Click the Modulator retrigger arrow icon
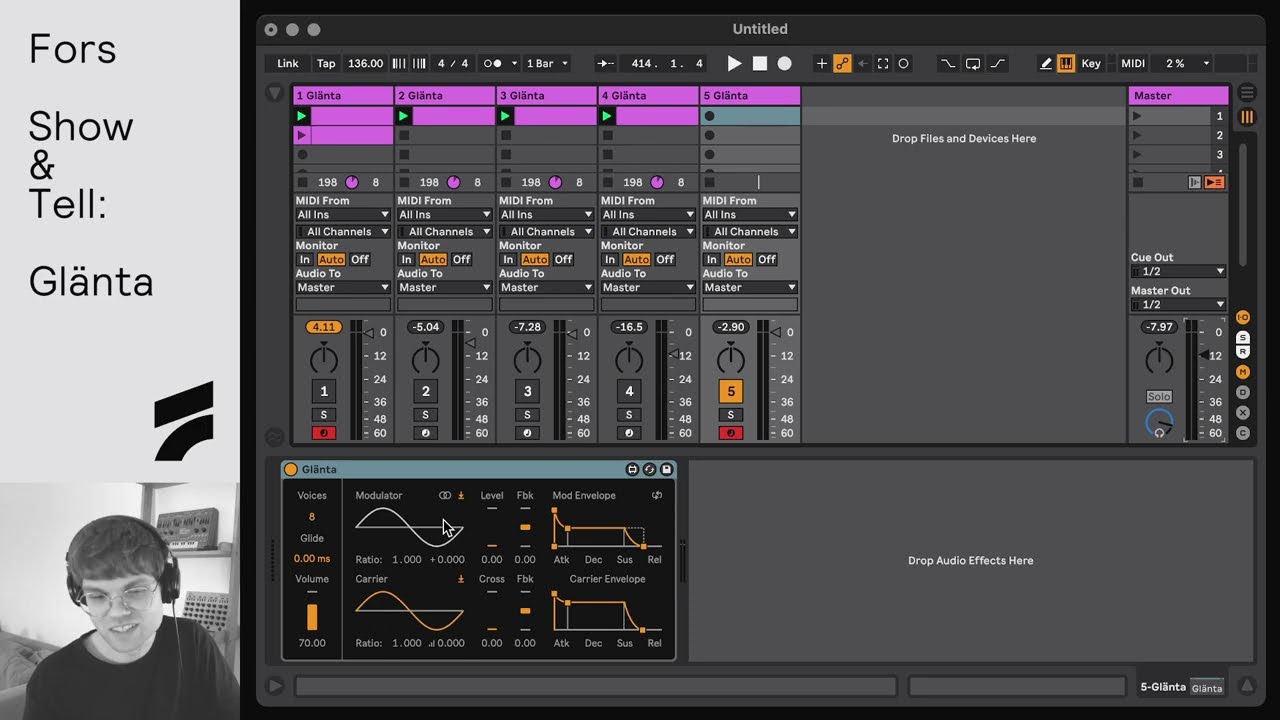The image size is (1280, 720). tap(461, 495)
